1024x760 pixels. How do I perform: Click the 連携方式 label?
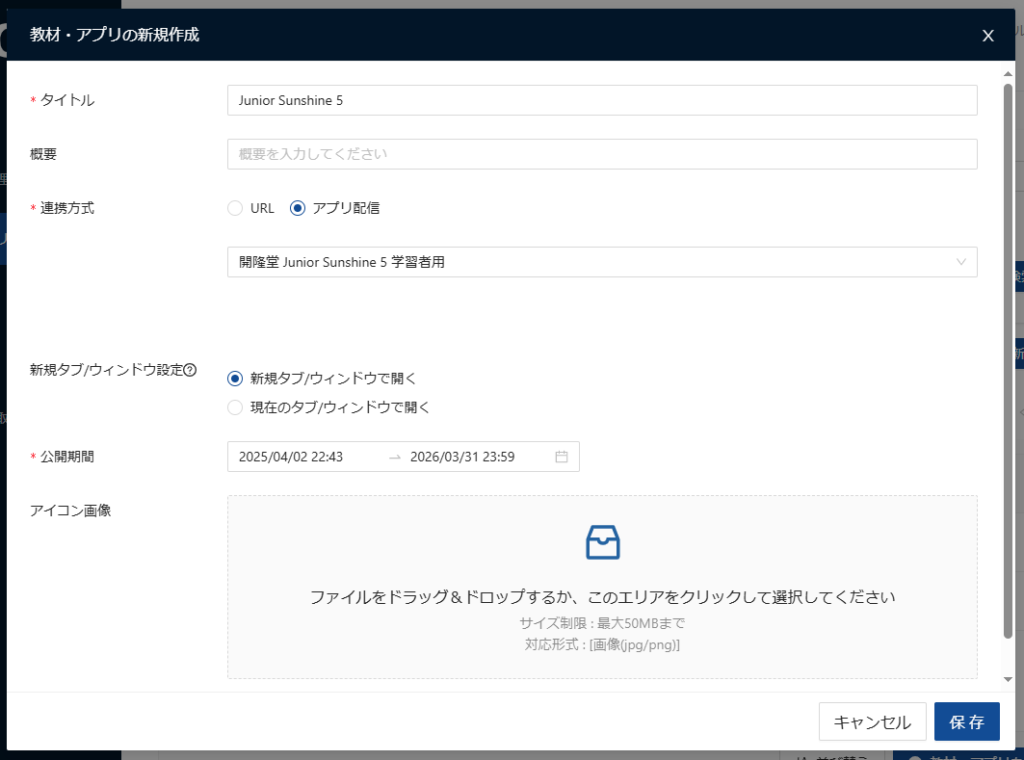(x=67, y=208)
